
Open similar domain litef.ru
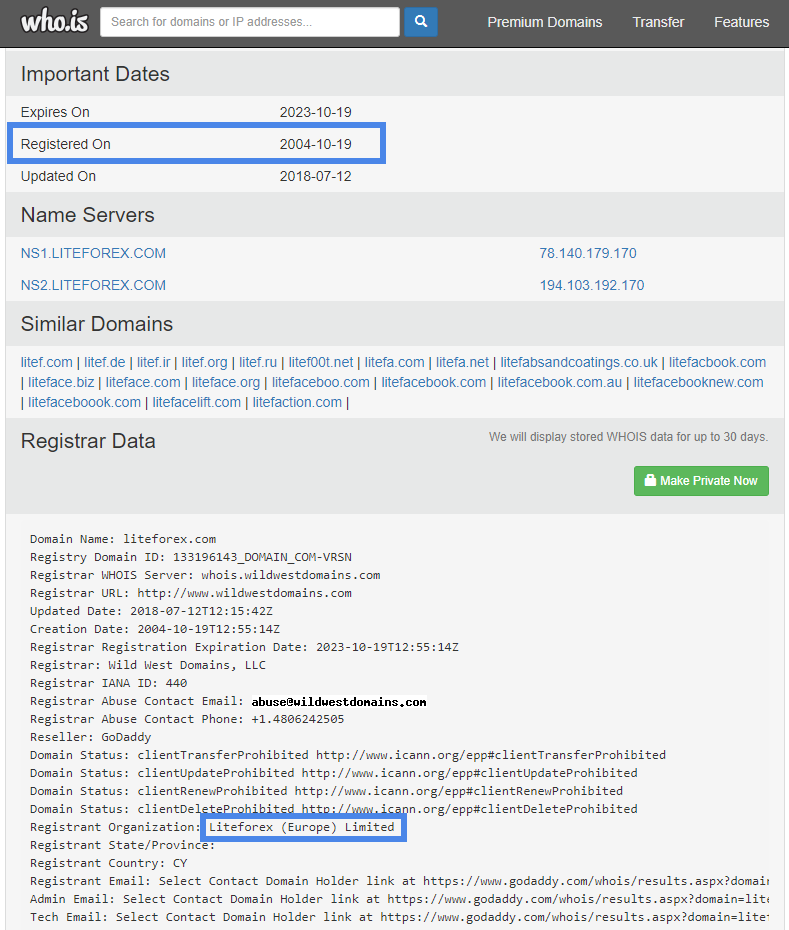(x=258, y=362)
